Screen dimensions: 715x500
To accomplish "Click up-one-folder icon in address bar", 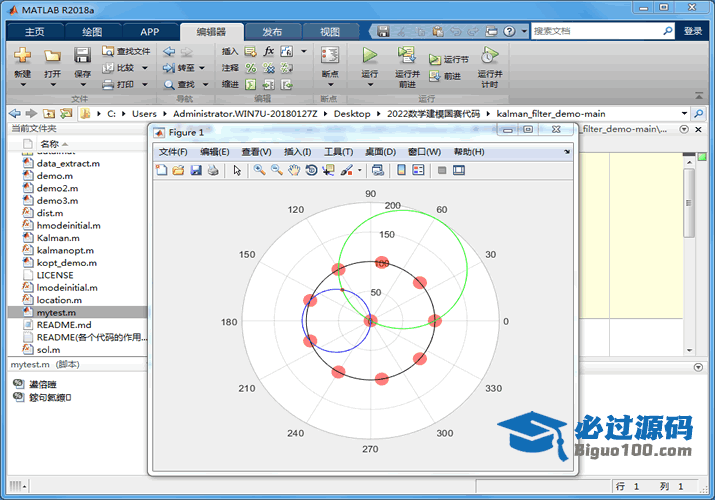I will [x=49, y=113].
